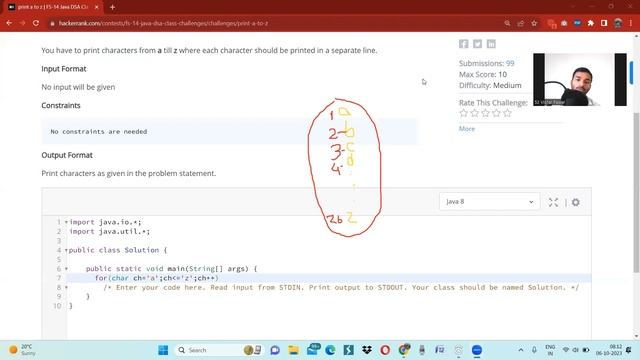Click the 'import java.util.*;' code line
This screenshot has height=360, width=640.
[x=109, y=231]
